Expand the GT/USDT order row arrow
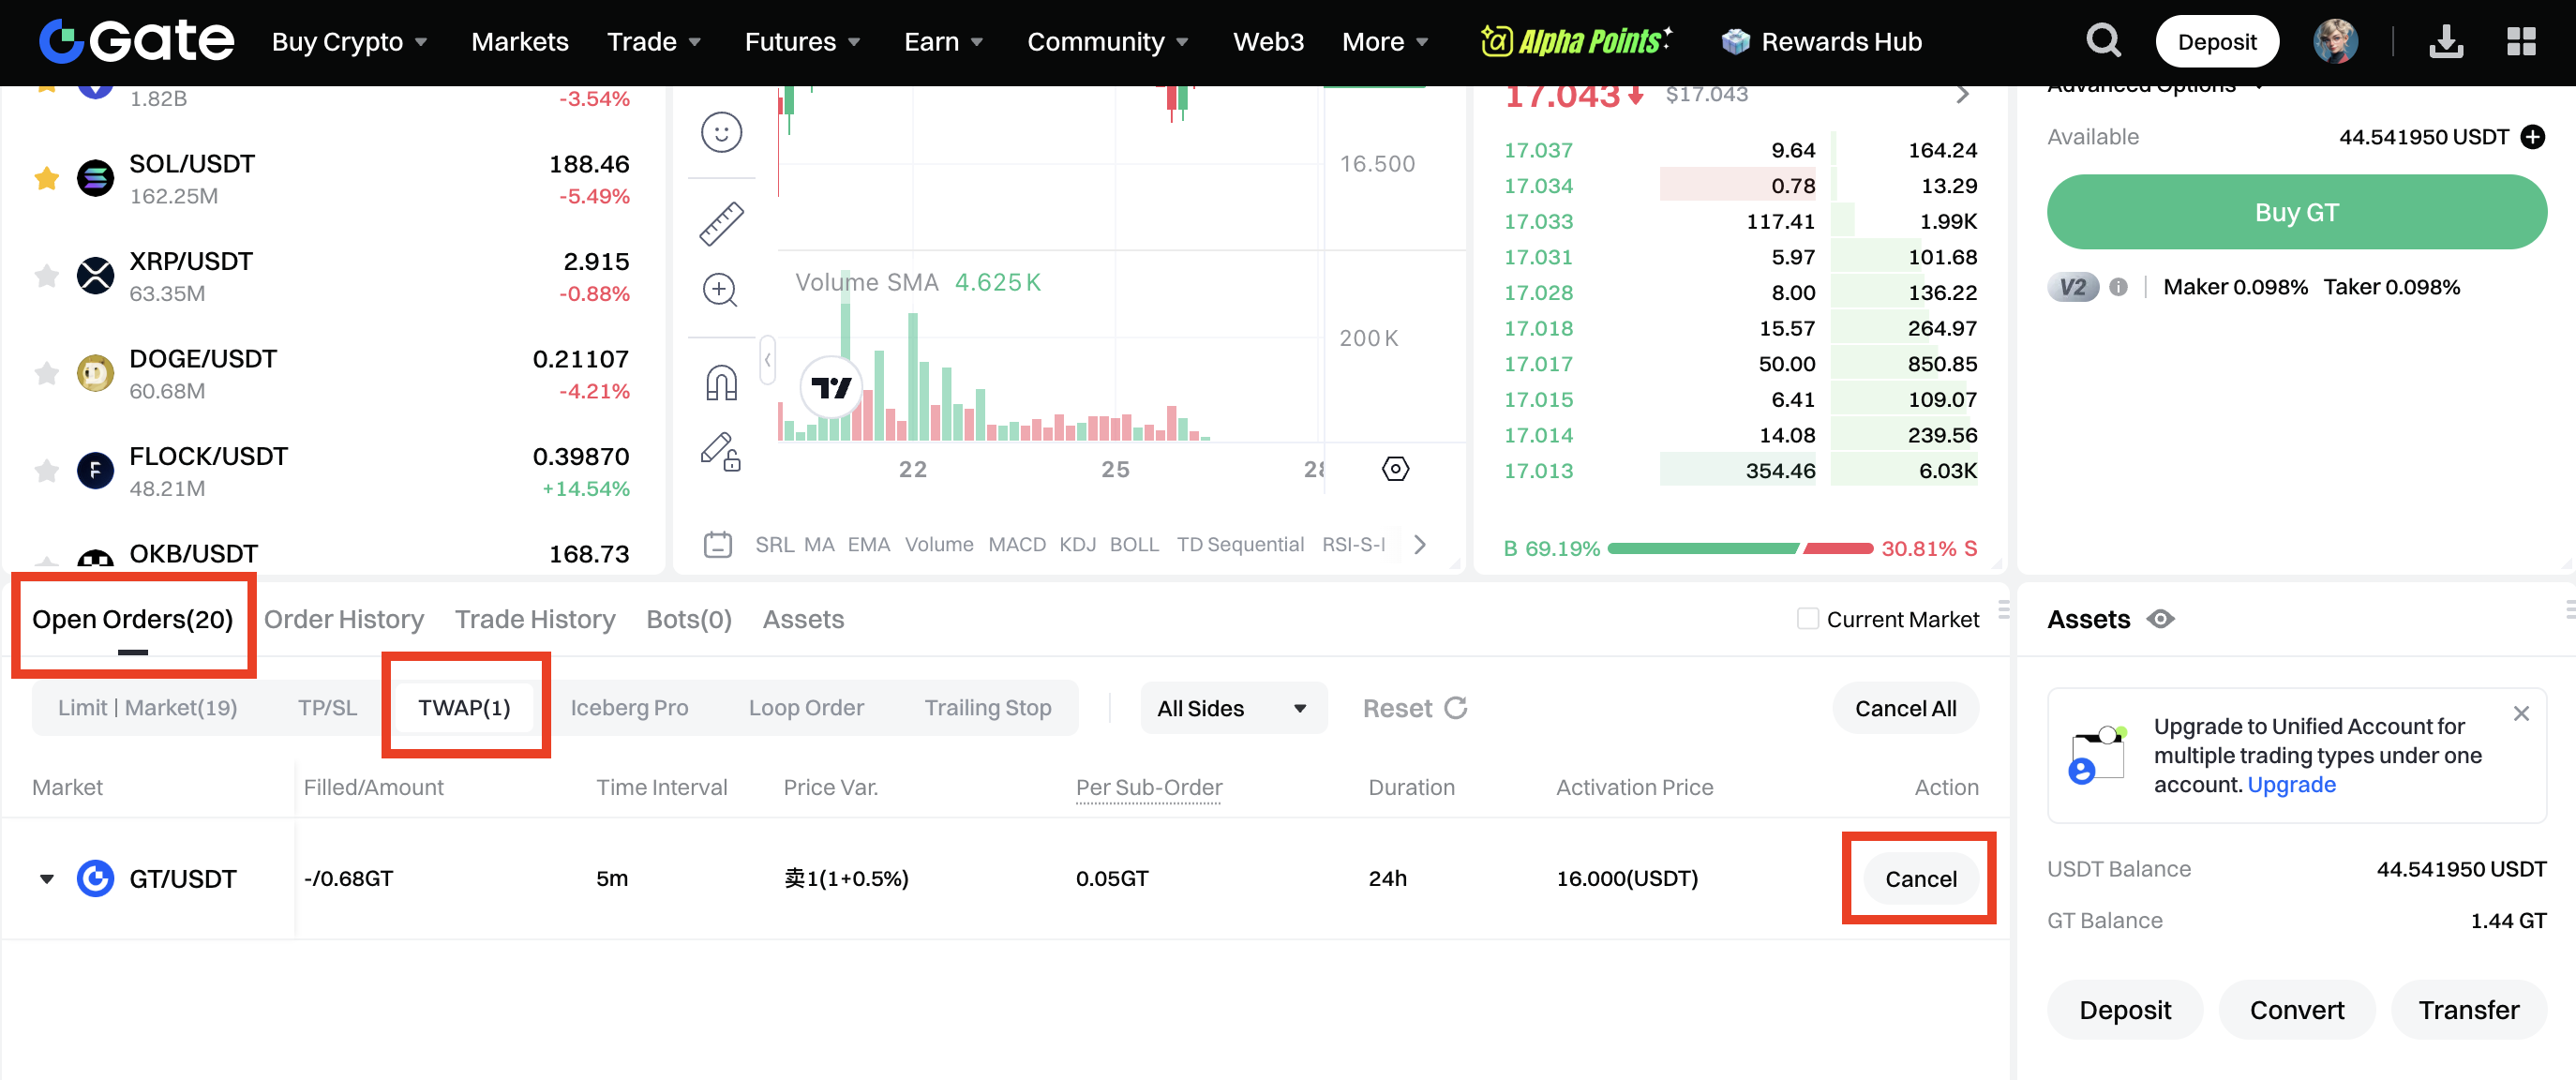The image size is (2576, 1080). pos(46,879)
